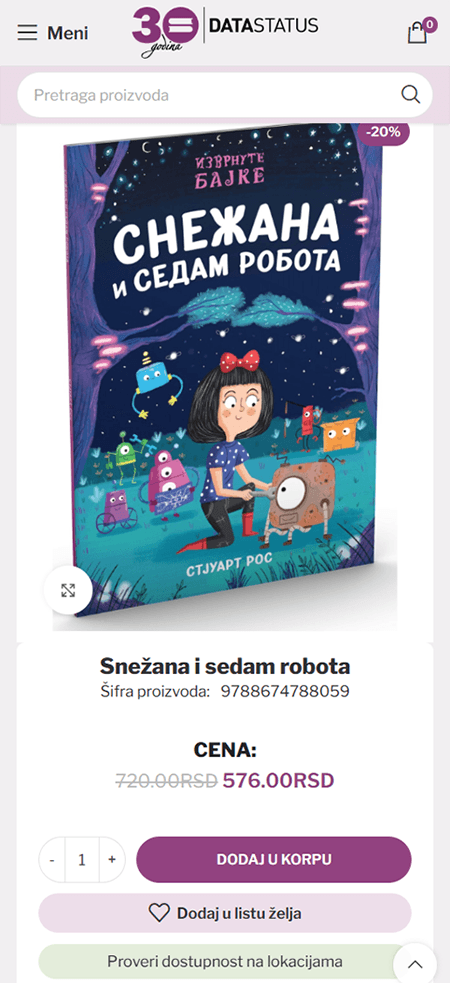
Task: Expand the book image to fullscreen
Action: 68,590
